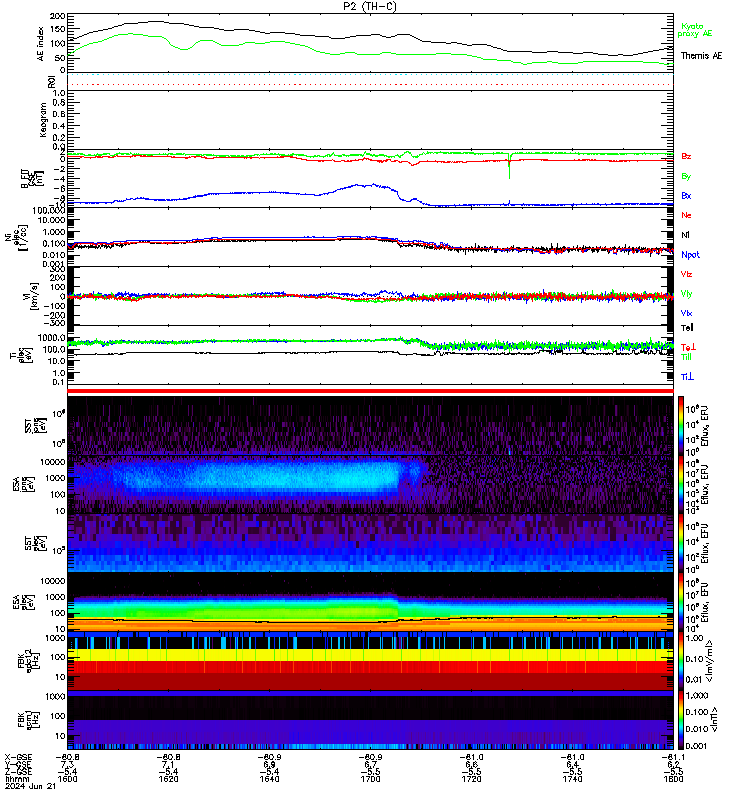The height and width of the screenshot is (800, 750).
Task: Select the black "Te∥" temperature legend label
Action: [687, 328]
